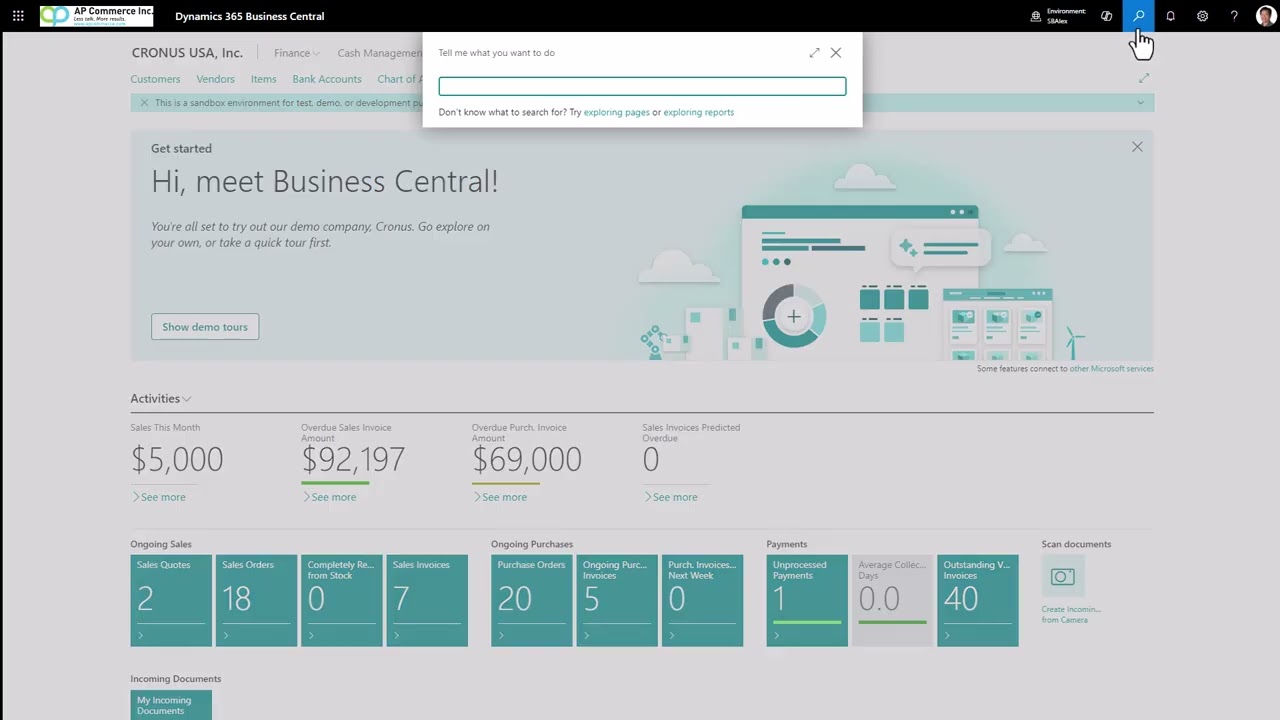Click the camera icon under Scan documents

click(x=1063, y=577)
